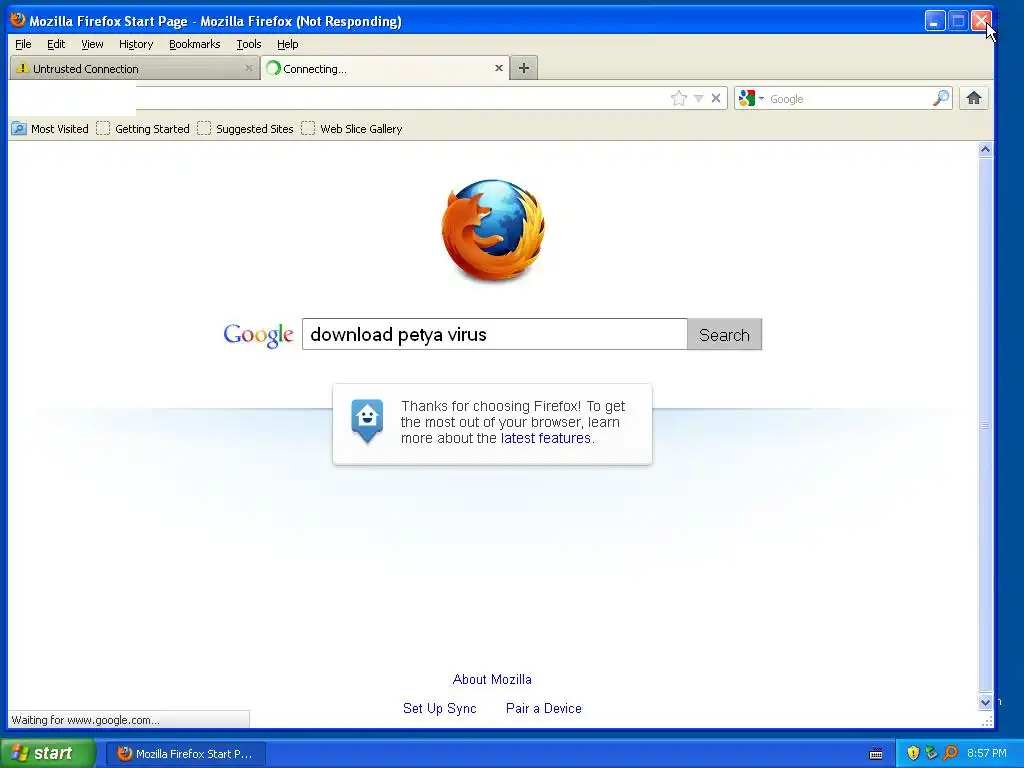Viewport: 1024px width, 768px height.
Task: Click the on-screen keyboard icon in taskbar
Action: point(876,754)
